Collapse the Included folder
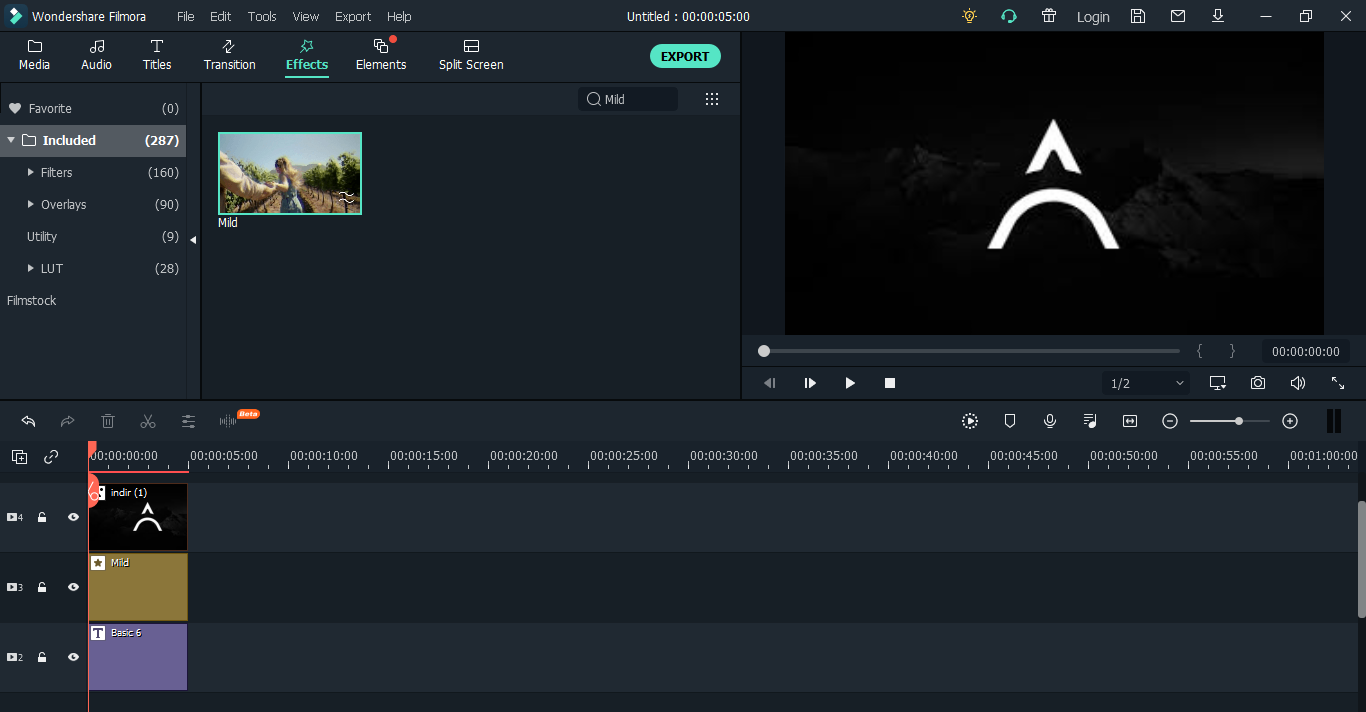The height and width of the screenshot is (712, 1366). pyautogui.click(x=11, y=140)
